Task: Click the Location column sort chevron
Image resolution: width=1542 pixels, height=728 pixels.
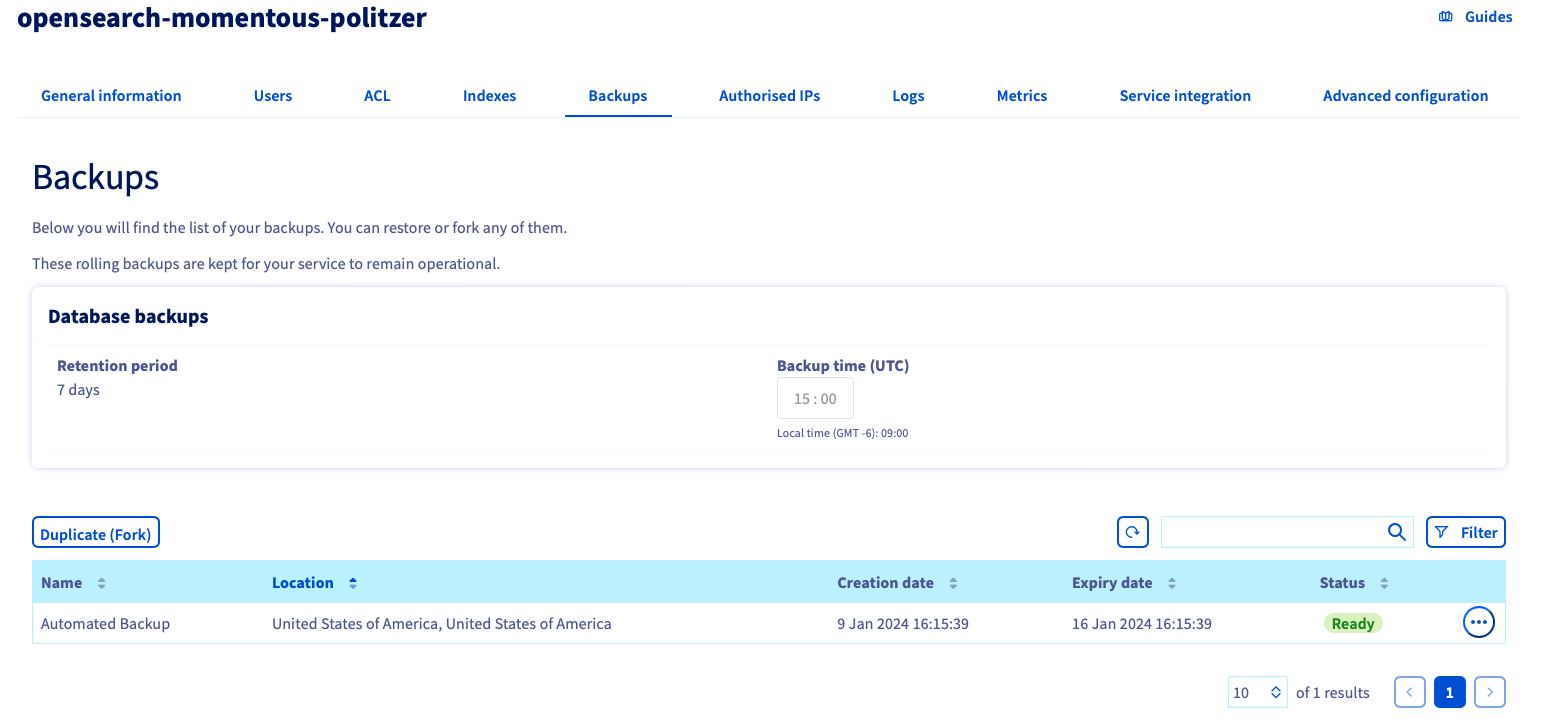Action: click(x=352, y=582)
